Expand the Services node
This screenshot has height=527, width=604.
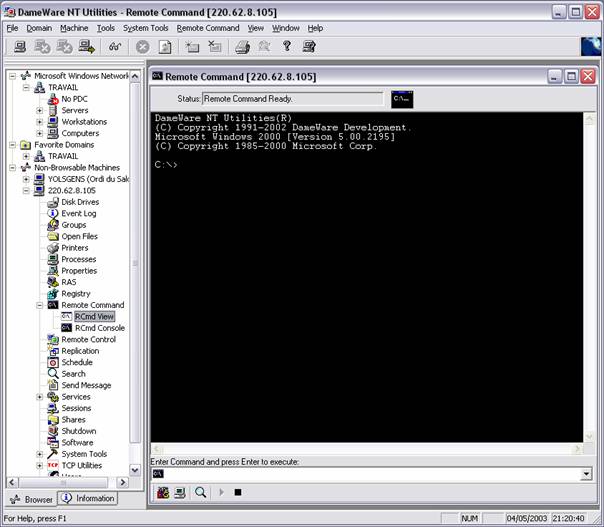coord(40,397)
